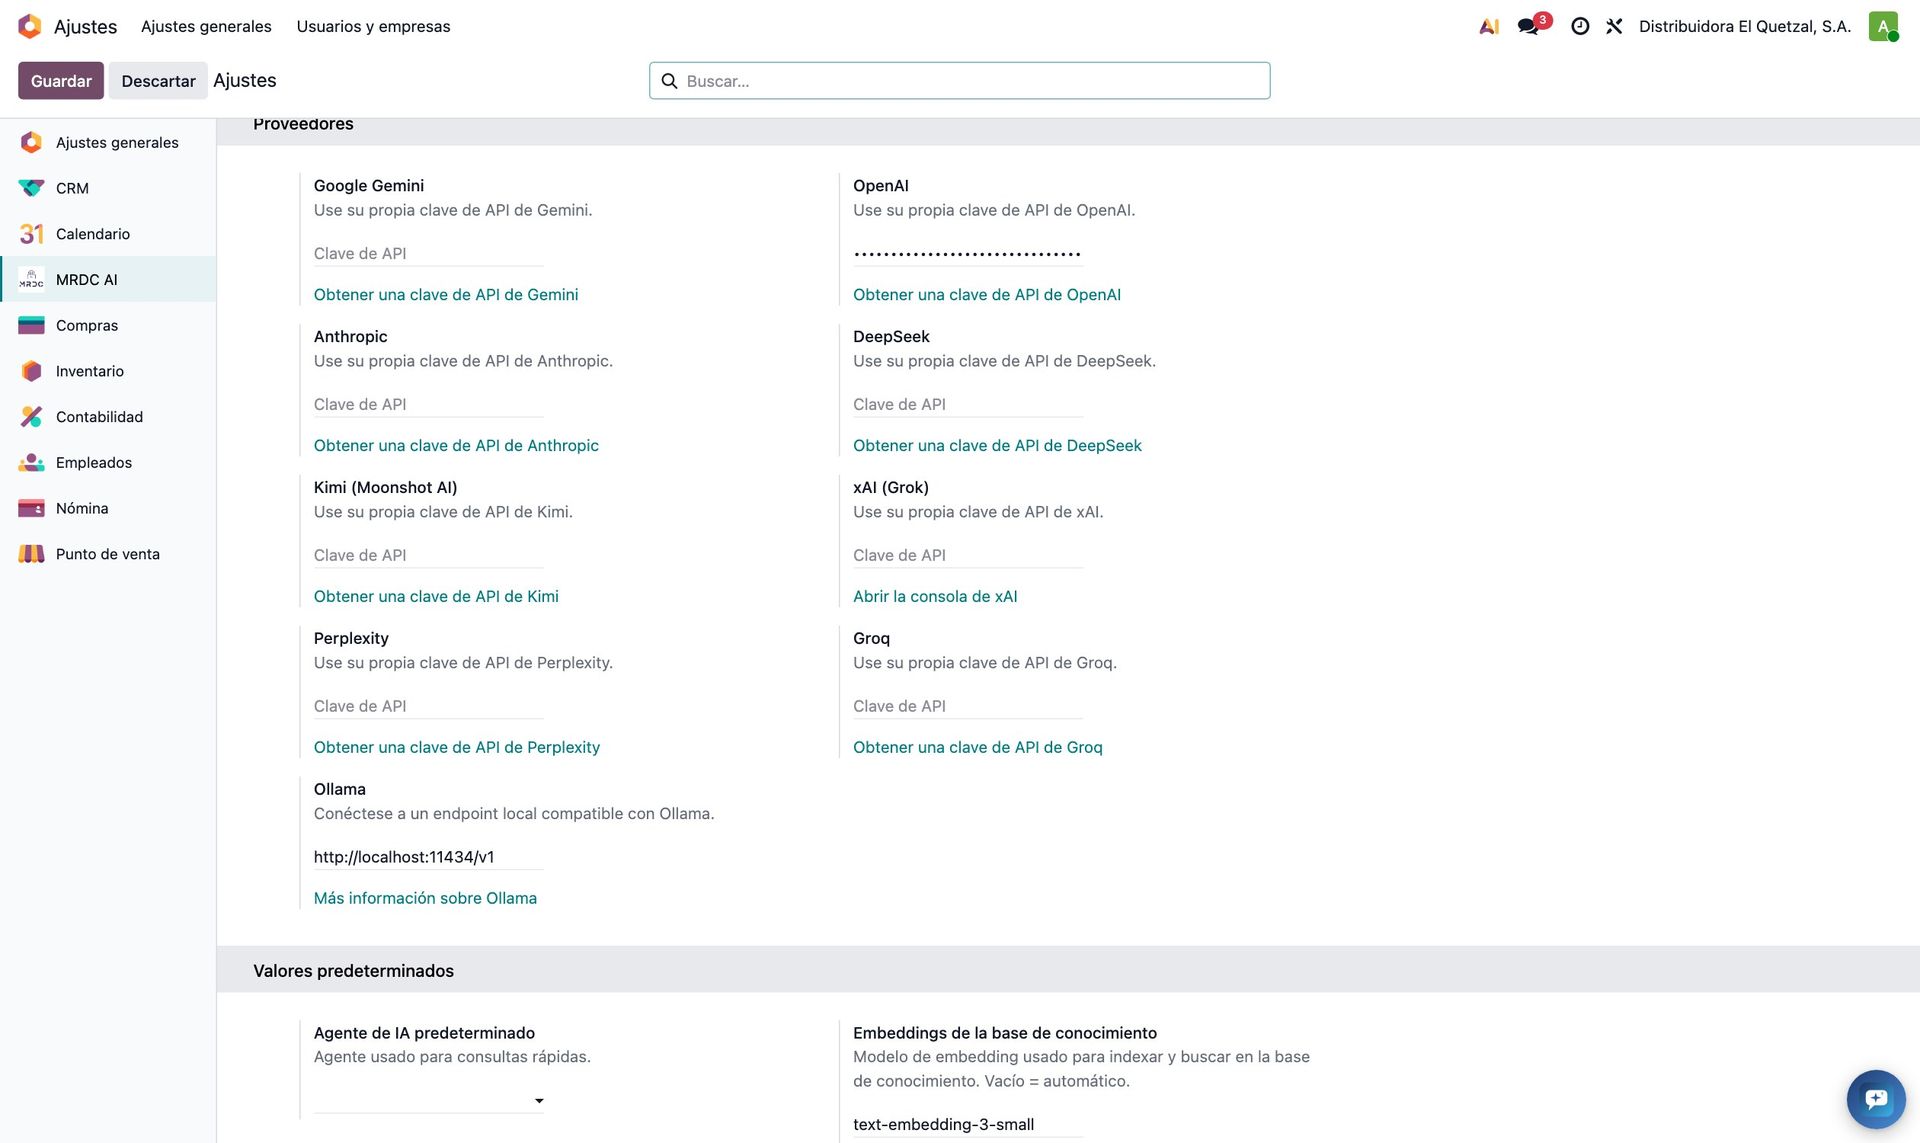Select the MRDC AI settings tab
The width and height of the screenshot is (1920, 1143).
coord(108,280)
